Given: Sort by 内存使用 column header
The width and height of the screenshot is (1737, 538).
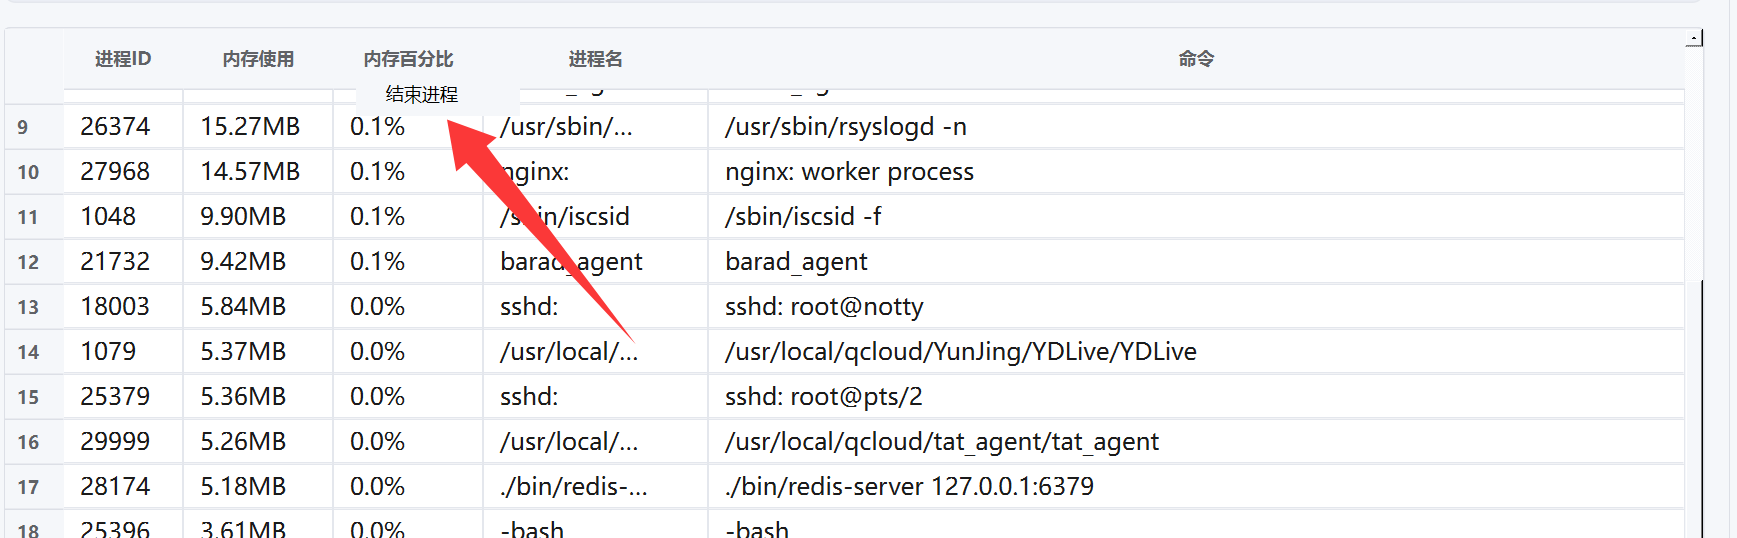Looking at the screenshot, I should pos(258,59).
